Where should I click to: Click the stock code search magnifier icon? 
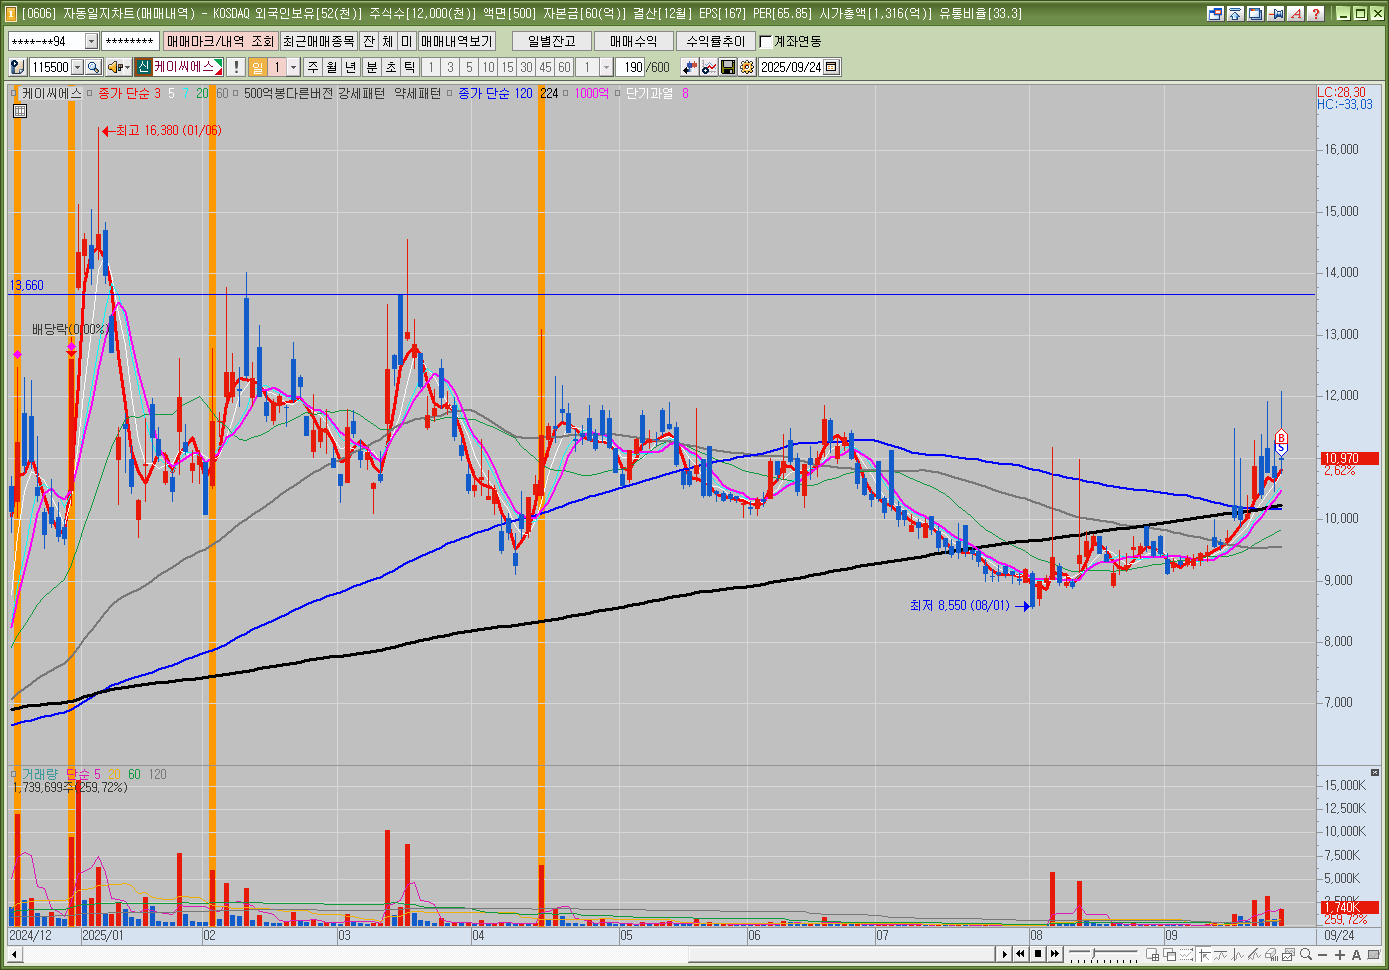(93, 67)
